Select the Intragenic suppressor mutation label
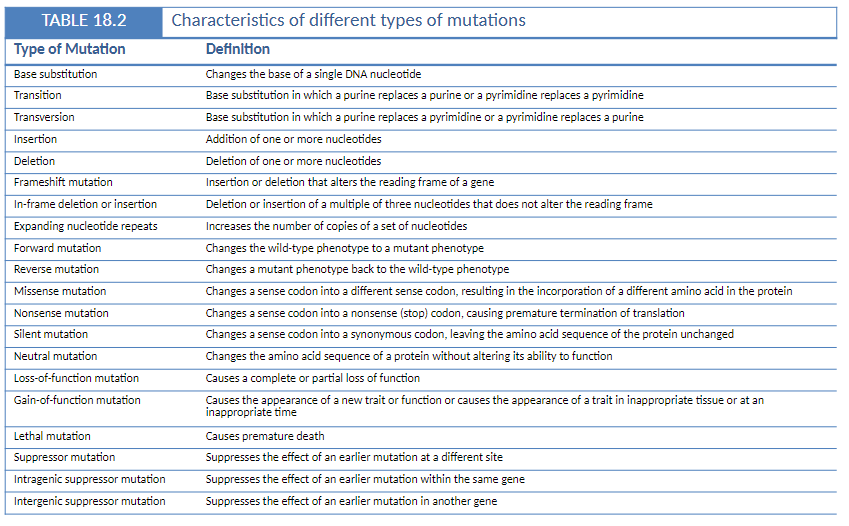This screenshot has width=849, height=526. [90, 479]
